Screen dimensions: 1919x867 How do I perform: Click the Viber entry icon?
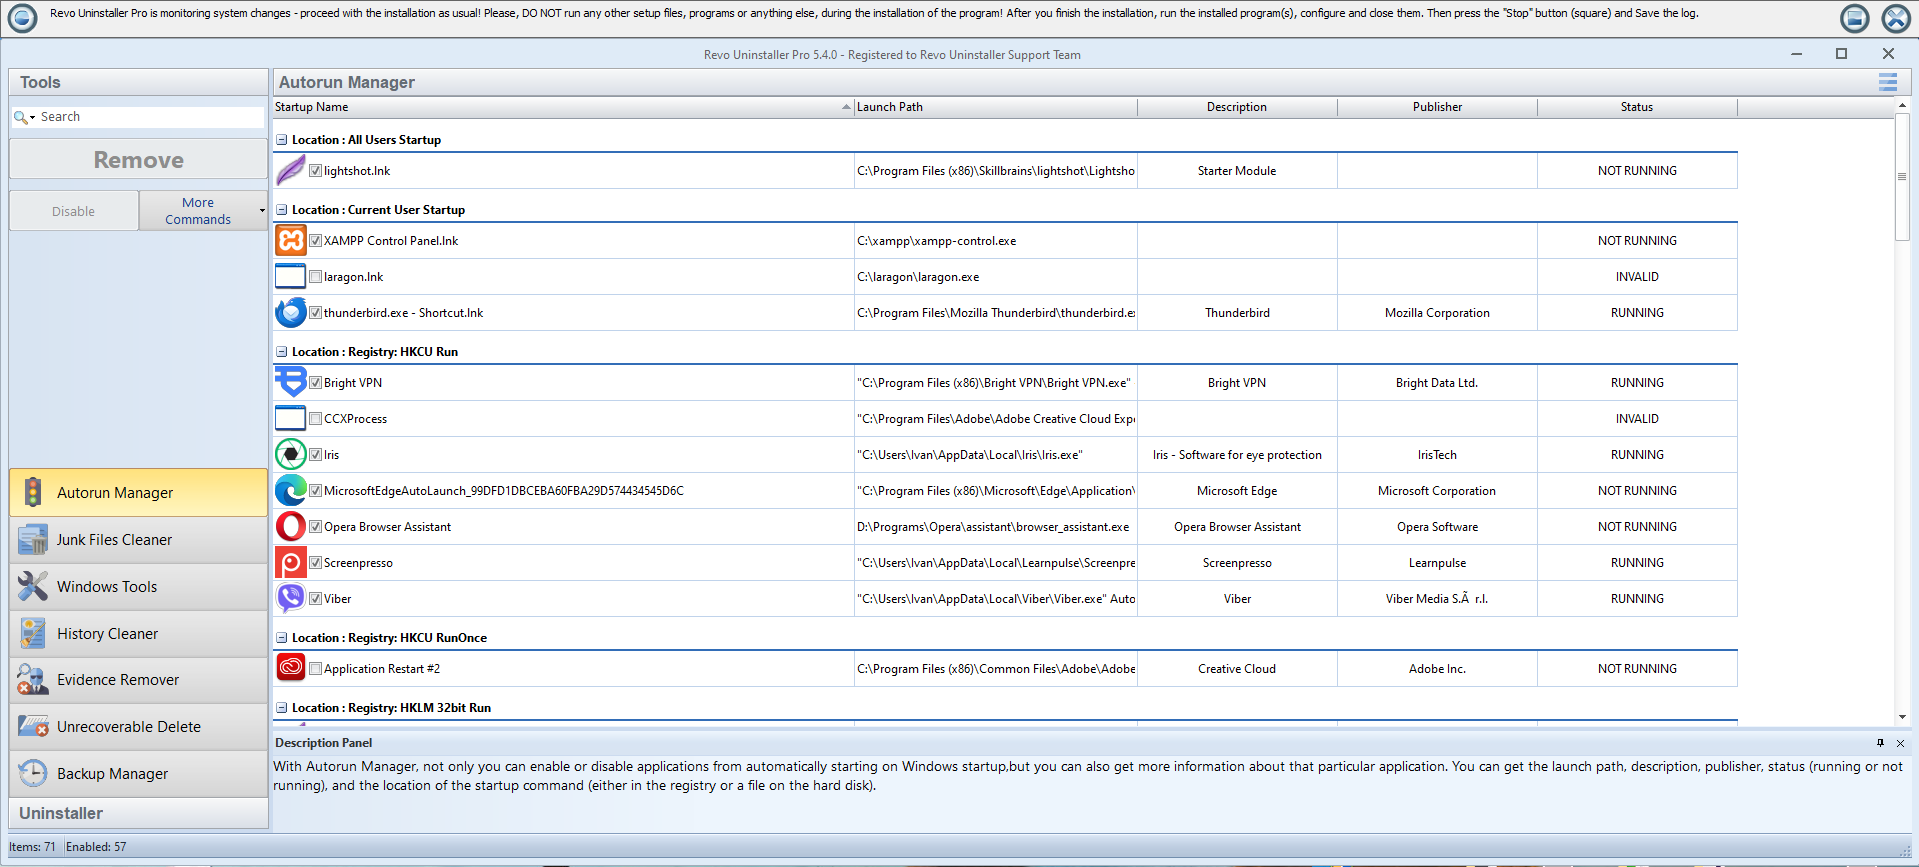point(290,598)
